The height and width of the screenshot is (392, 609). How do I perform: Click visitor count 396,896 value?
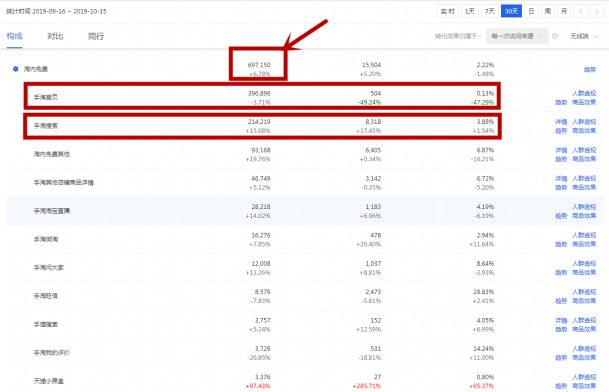[259, 93]
